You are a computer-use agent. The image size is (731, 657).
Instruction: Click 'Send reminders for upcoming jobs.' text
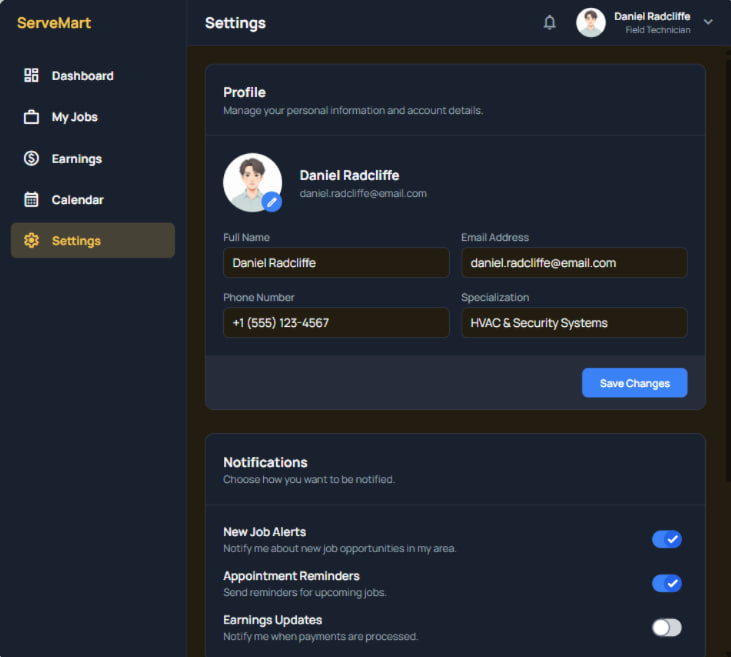point(304,593)
